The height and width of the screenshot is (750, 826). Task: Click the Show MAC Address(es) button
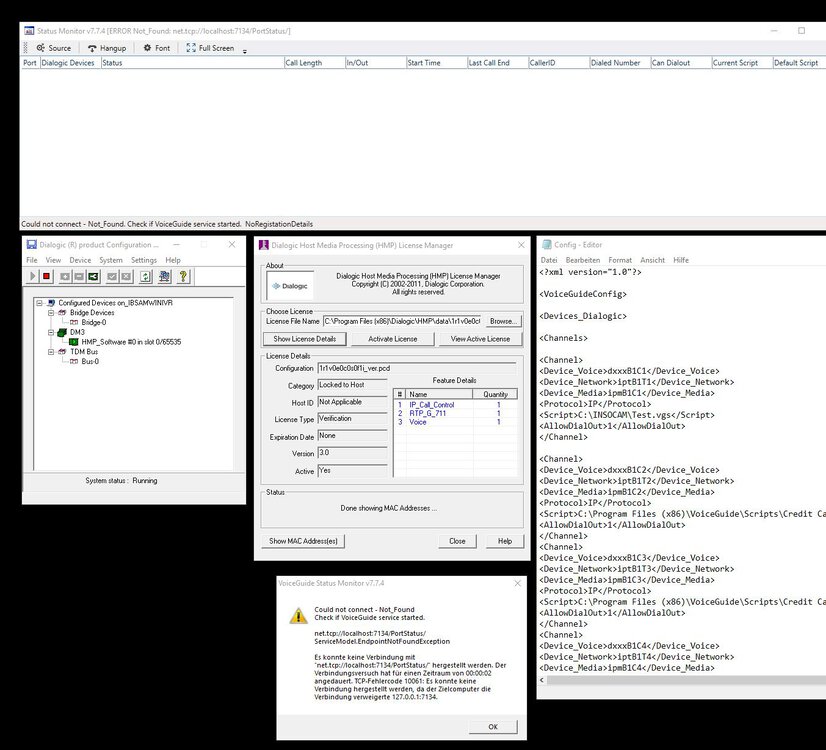coord(303,541)
